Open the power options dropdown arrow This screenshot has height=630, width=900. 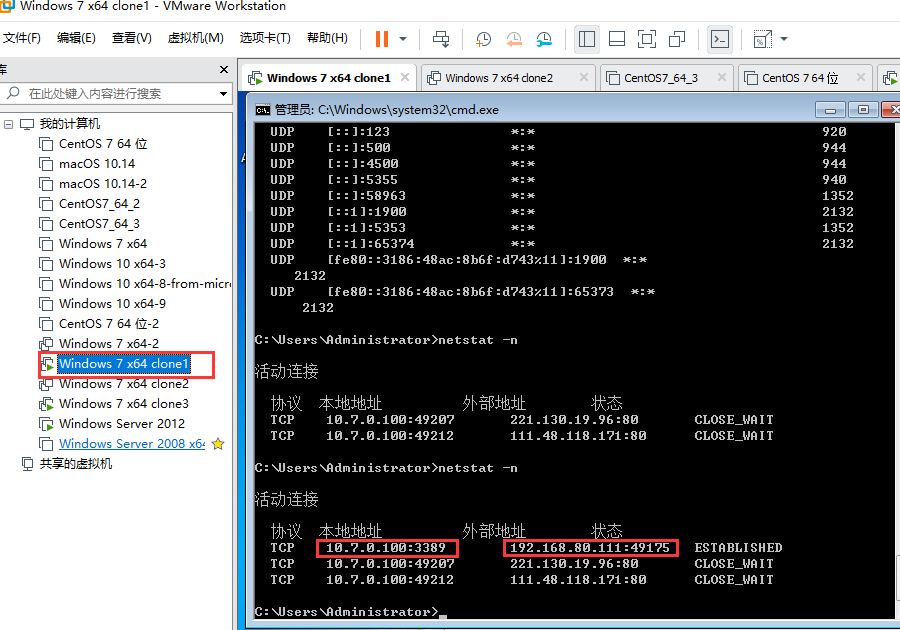coord(403,39)
